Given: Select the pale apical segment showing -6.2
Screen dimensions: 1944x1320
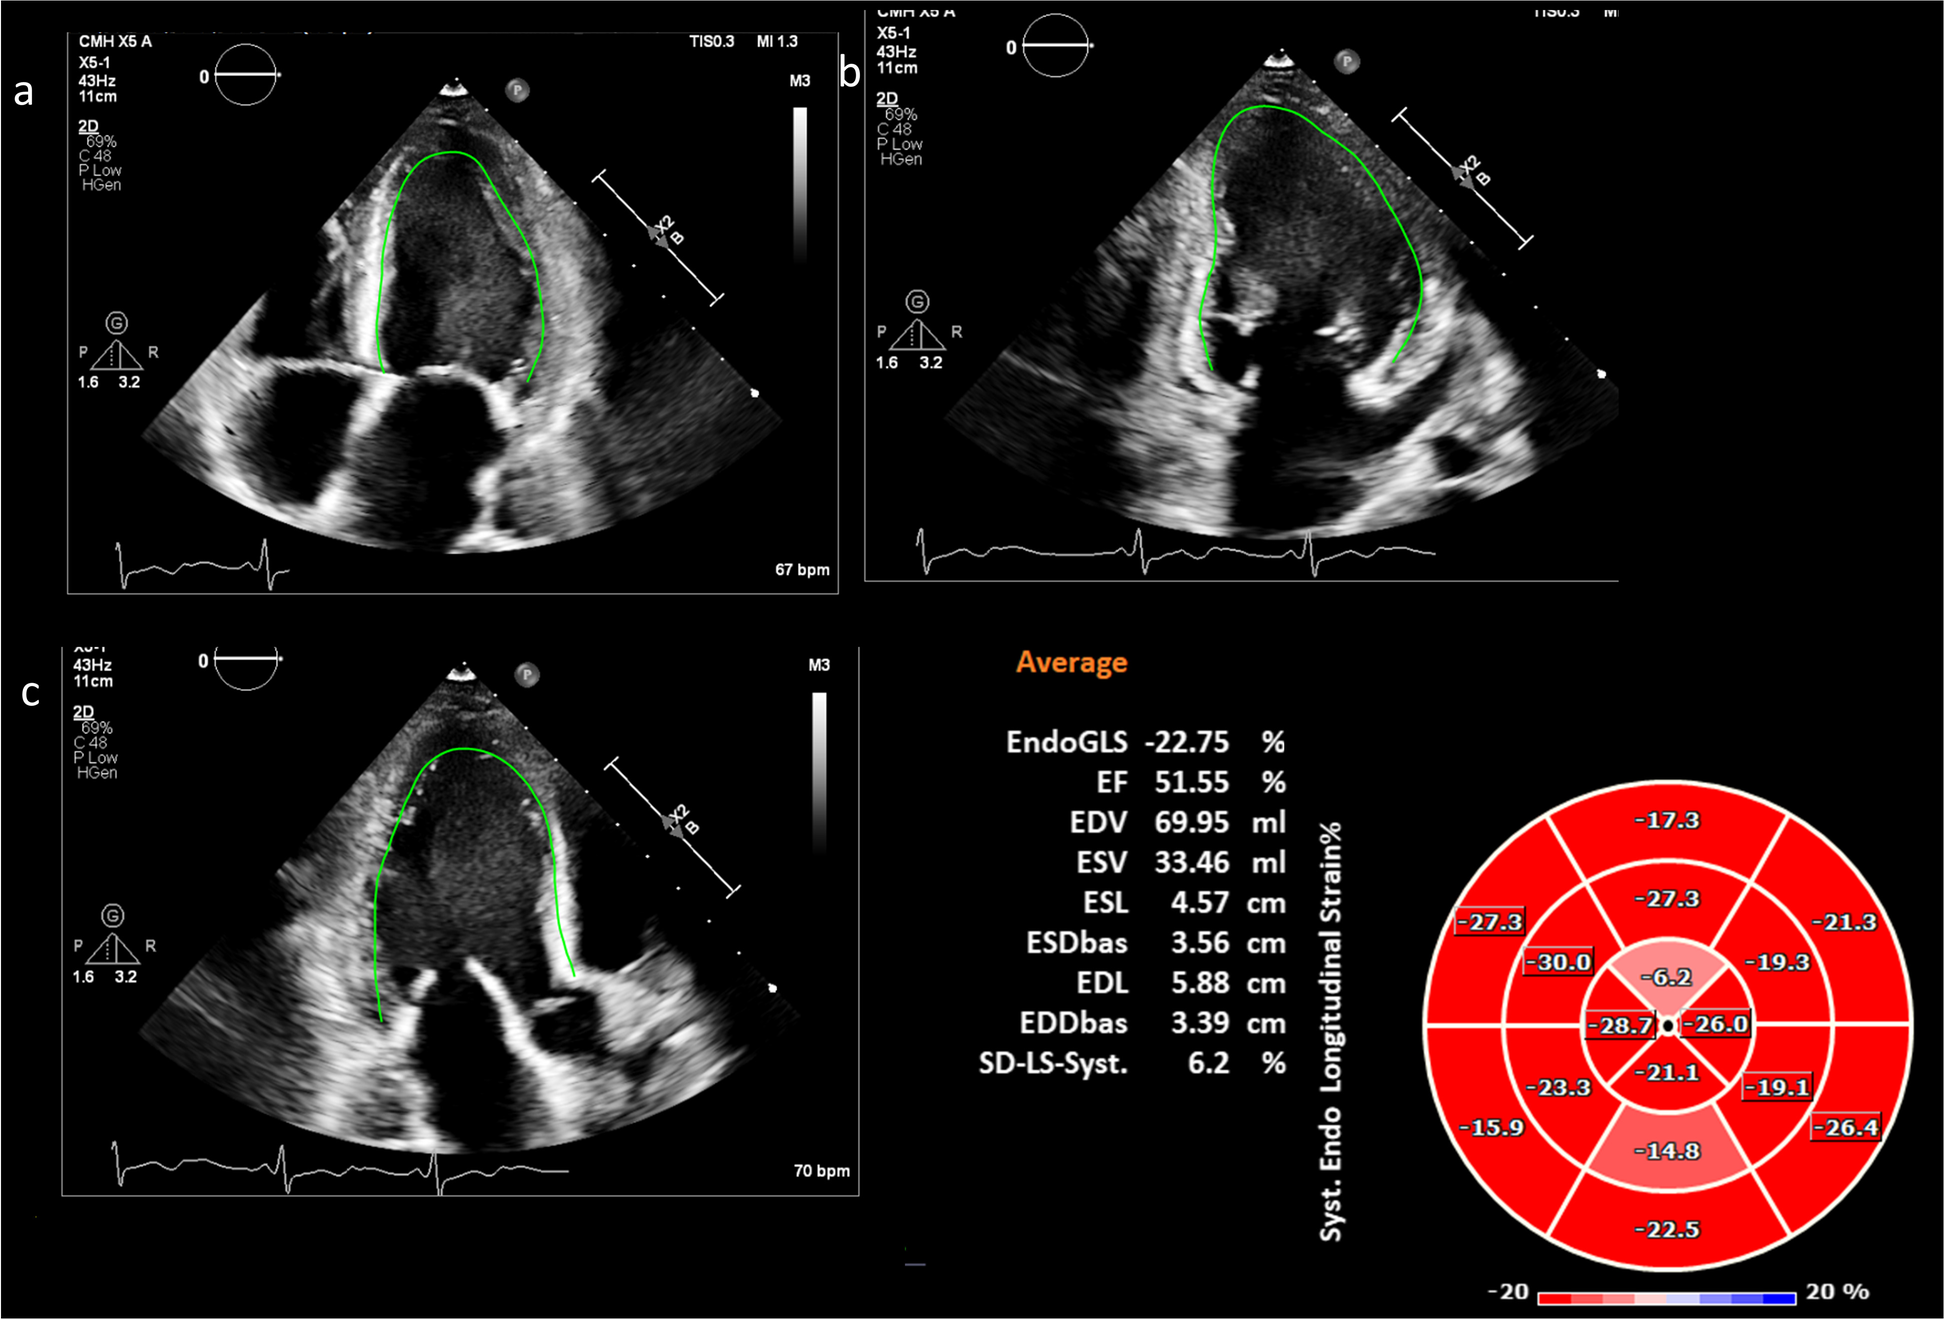Looking at the screenshot, I should tap(1668, 975).
